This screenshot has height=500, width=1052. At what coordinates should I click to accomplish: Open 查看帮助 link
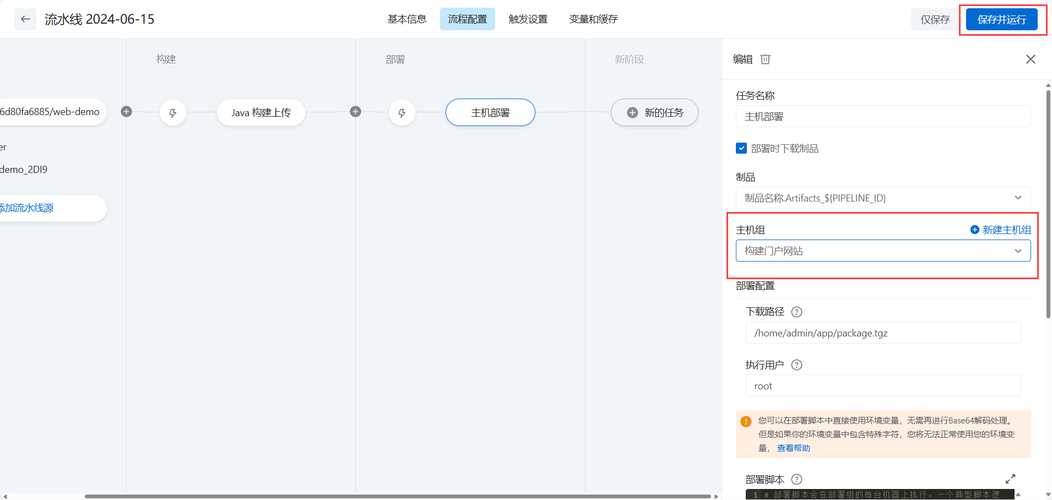[x=793, y=448]
